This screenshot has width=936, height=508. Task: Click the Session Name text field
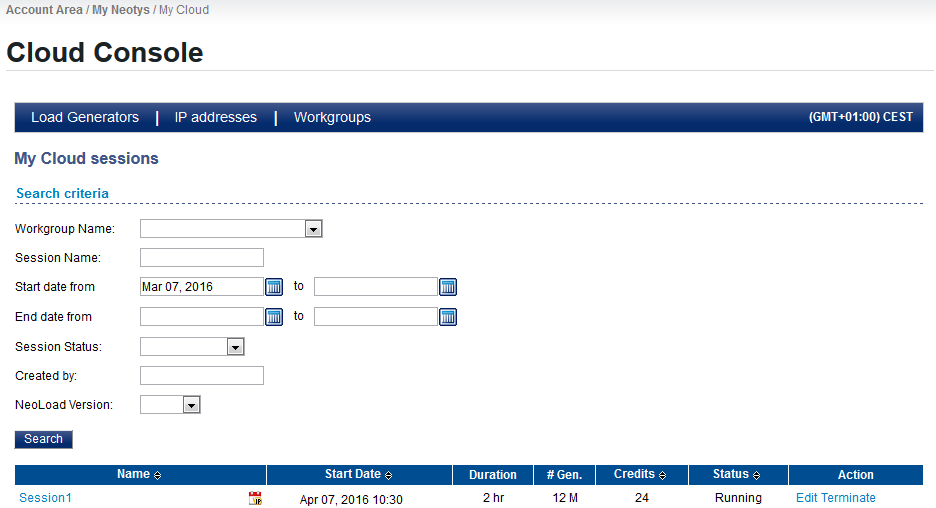click(202, 258)
